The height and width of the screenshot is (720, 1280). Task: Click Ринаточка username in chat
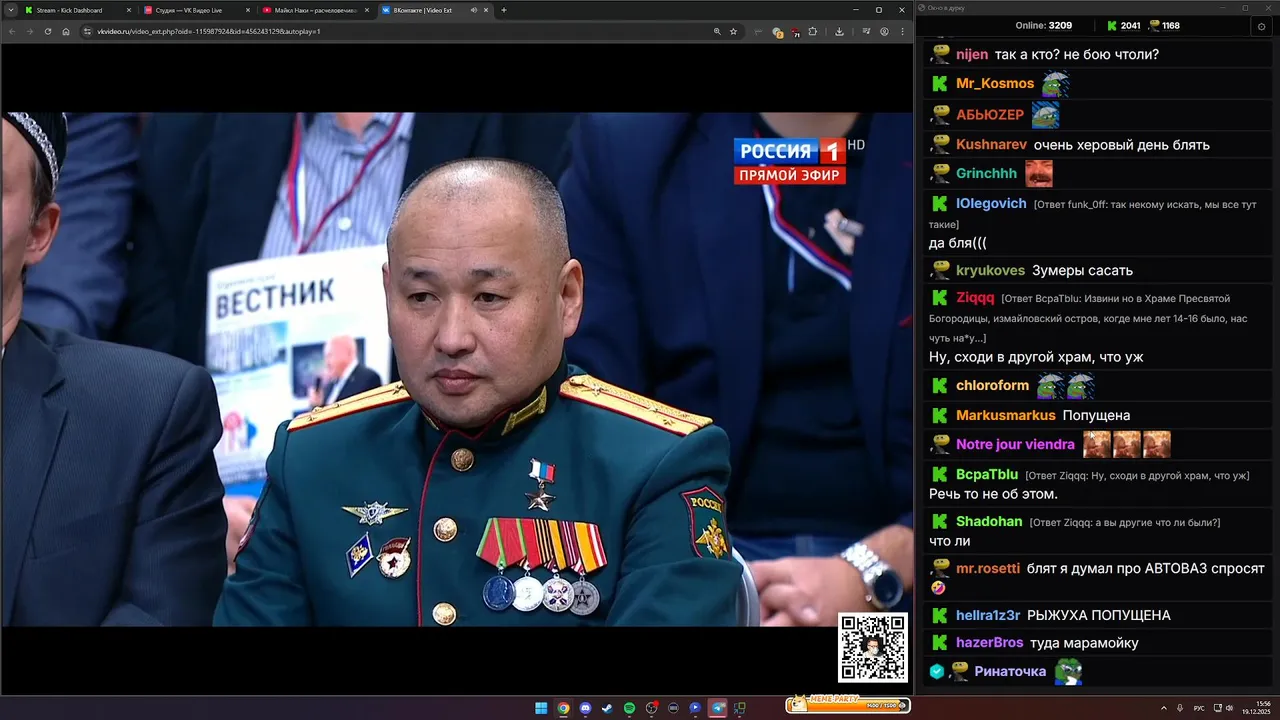click(x=1010, y=671)
